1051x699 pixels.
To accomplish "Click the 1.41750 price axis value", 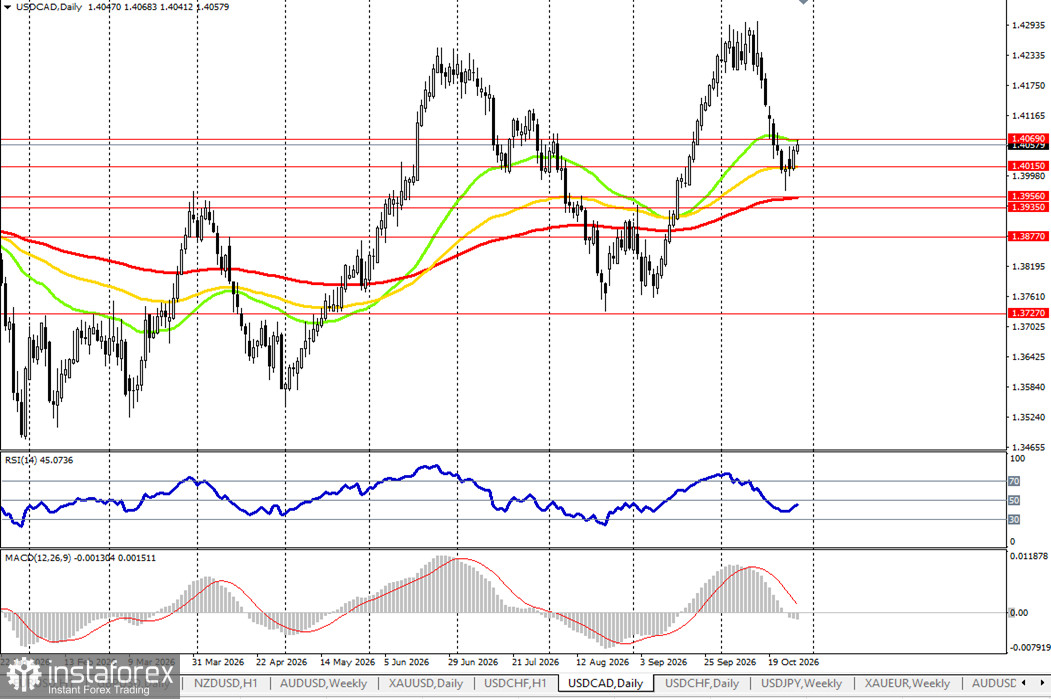I will click(x=1028, y=86).
